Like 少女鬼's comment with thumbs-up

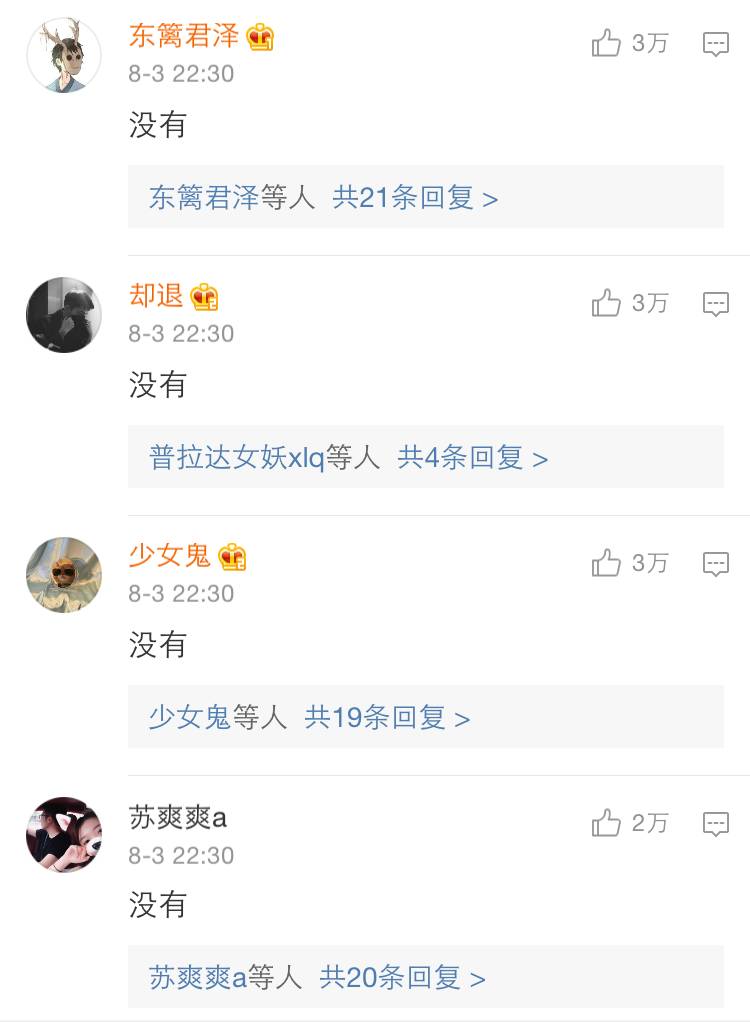(x=606, y=563)
